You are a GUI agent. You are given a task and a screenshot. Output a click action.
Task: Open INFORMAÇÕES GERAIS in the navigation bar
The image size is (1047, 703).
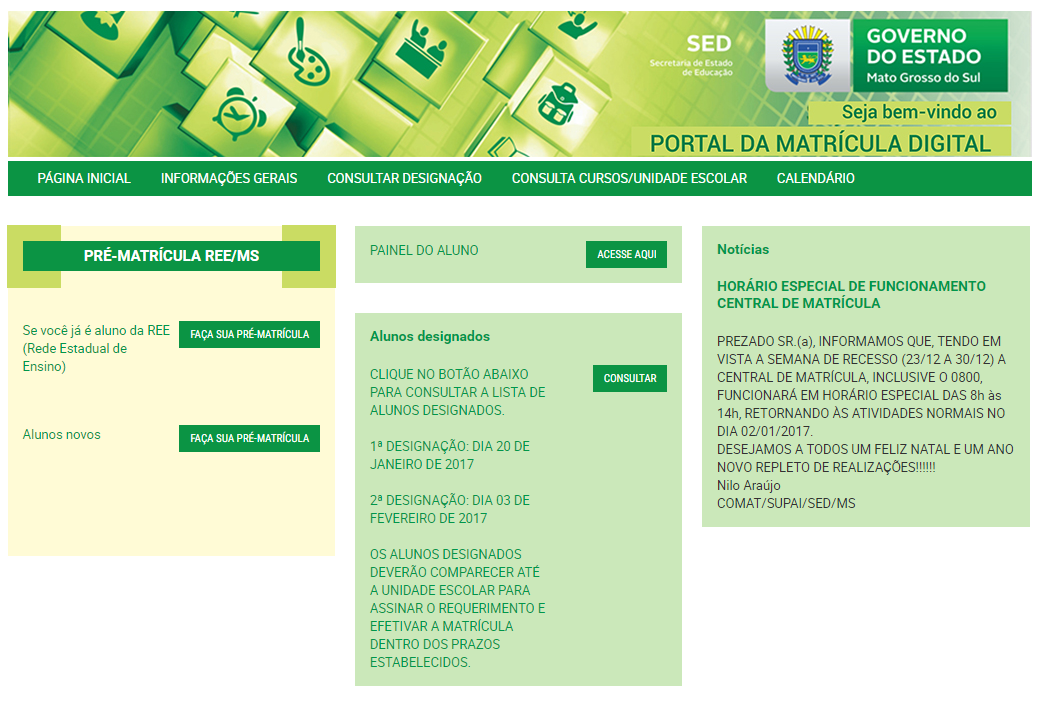tap(229, 178)
